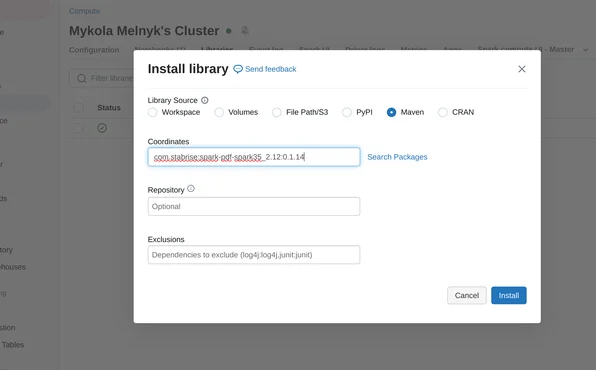Select Workspace library source

click(x=152, y=112)
